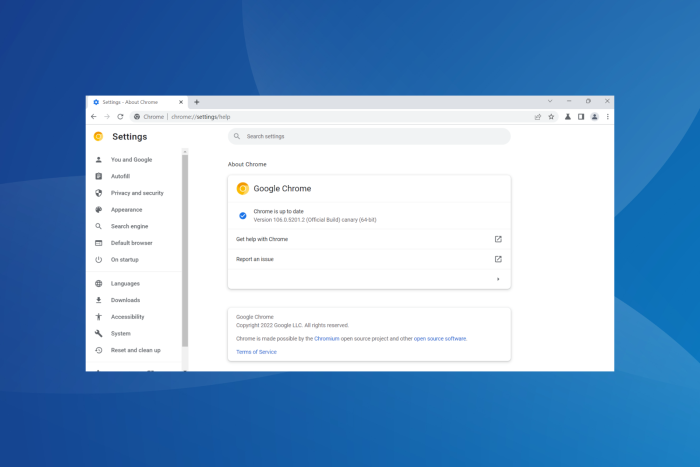Open the profile avatar icon
This screenshot has width=700, height=467.
tap(594, 117)
